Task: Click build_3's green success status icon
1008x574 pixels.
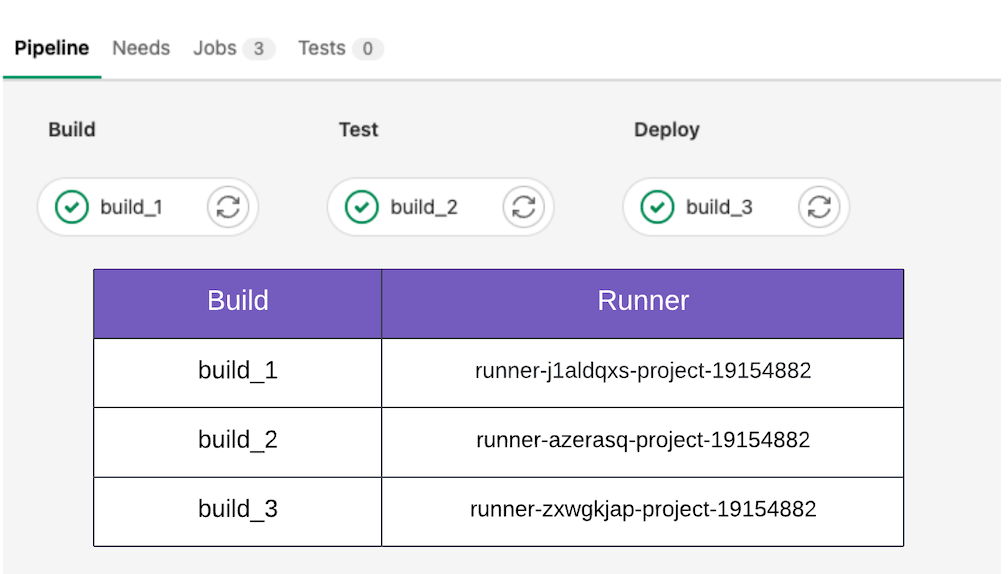Action: (657, 207)
